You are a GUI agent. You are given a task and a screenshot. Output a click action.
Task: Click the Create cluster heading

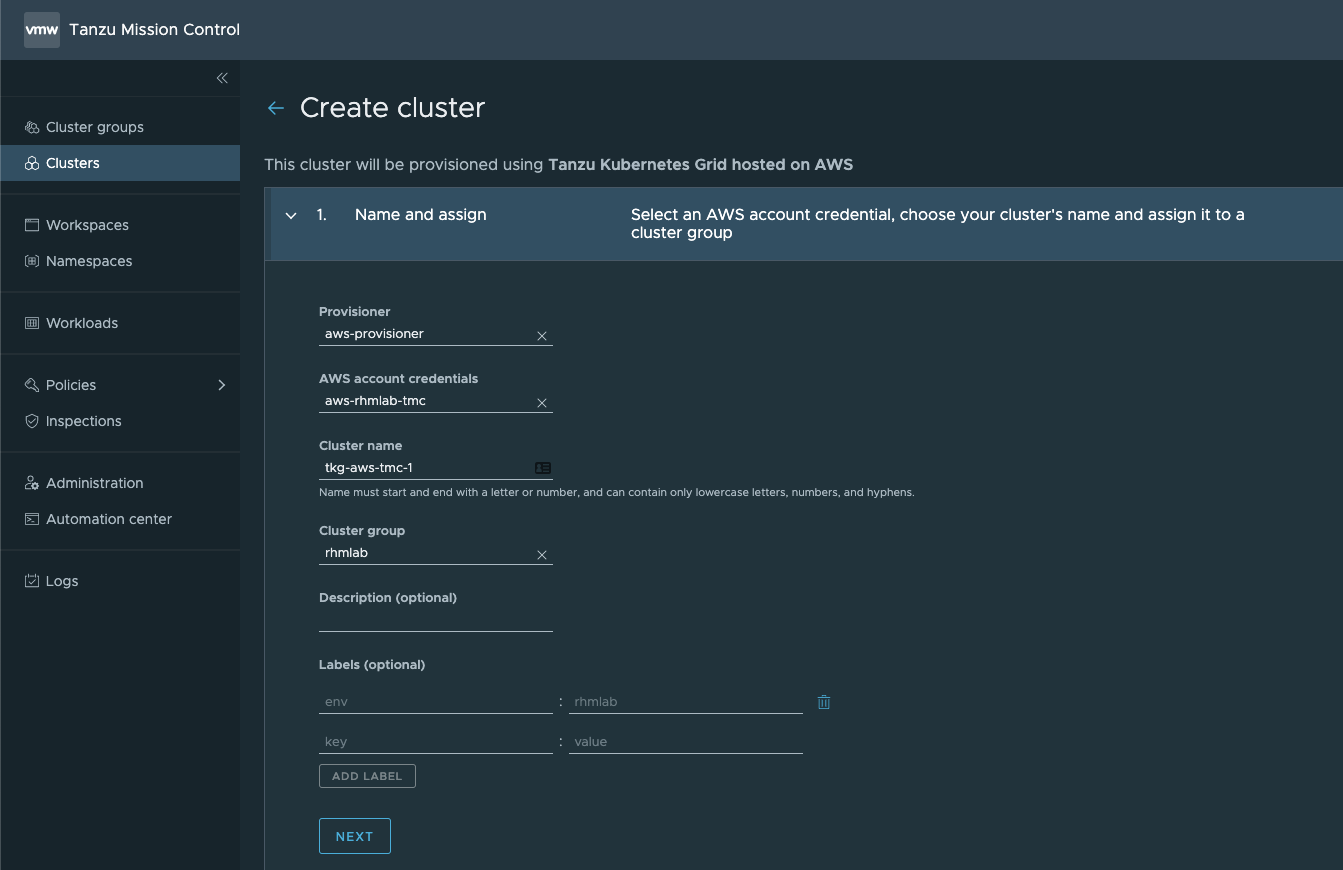tap(393, 108)
